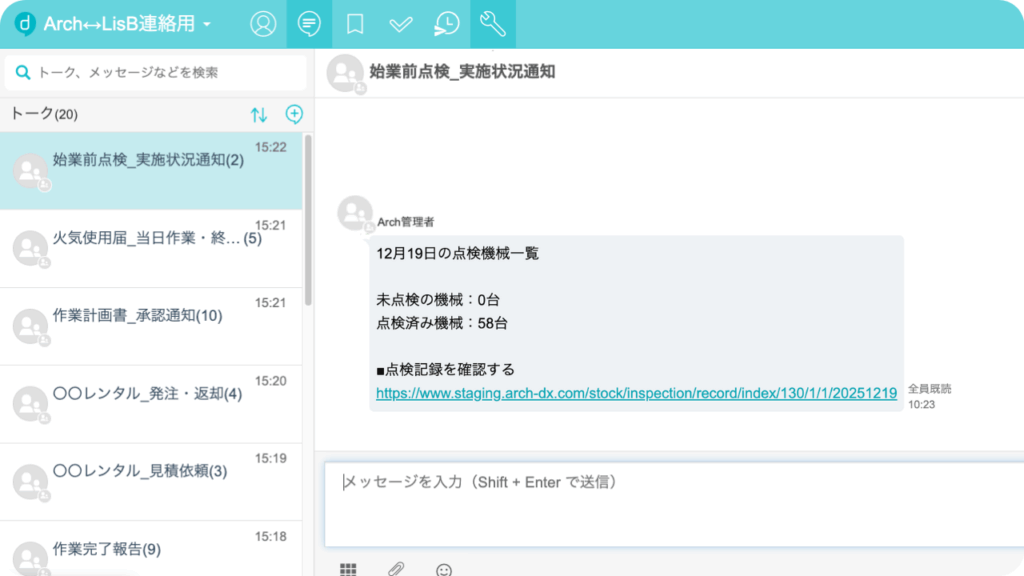The width and height of the screenshot is (1024, 576).
Task: Open the Arch管理者 sender avatar
Action: [352, 214]
